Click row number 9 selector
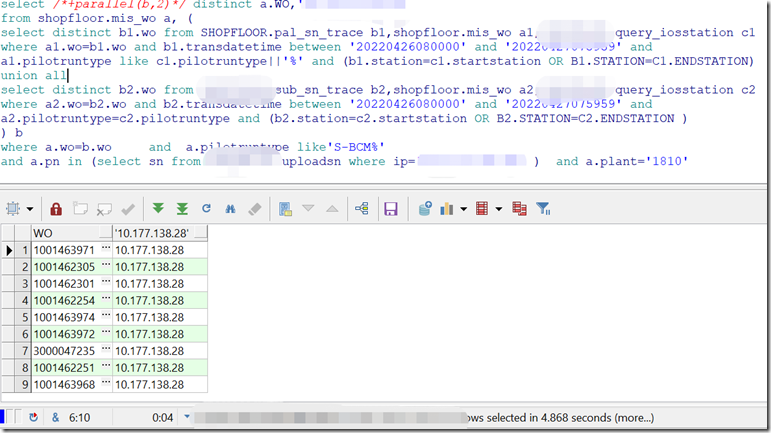Image resolution: width=771 pixels, height=433 pixels. point(23,384)
